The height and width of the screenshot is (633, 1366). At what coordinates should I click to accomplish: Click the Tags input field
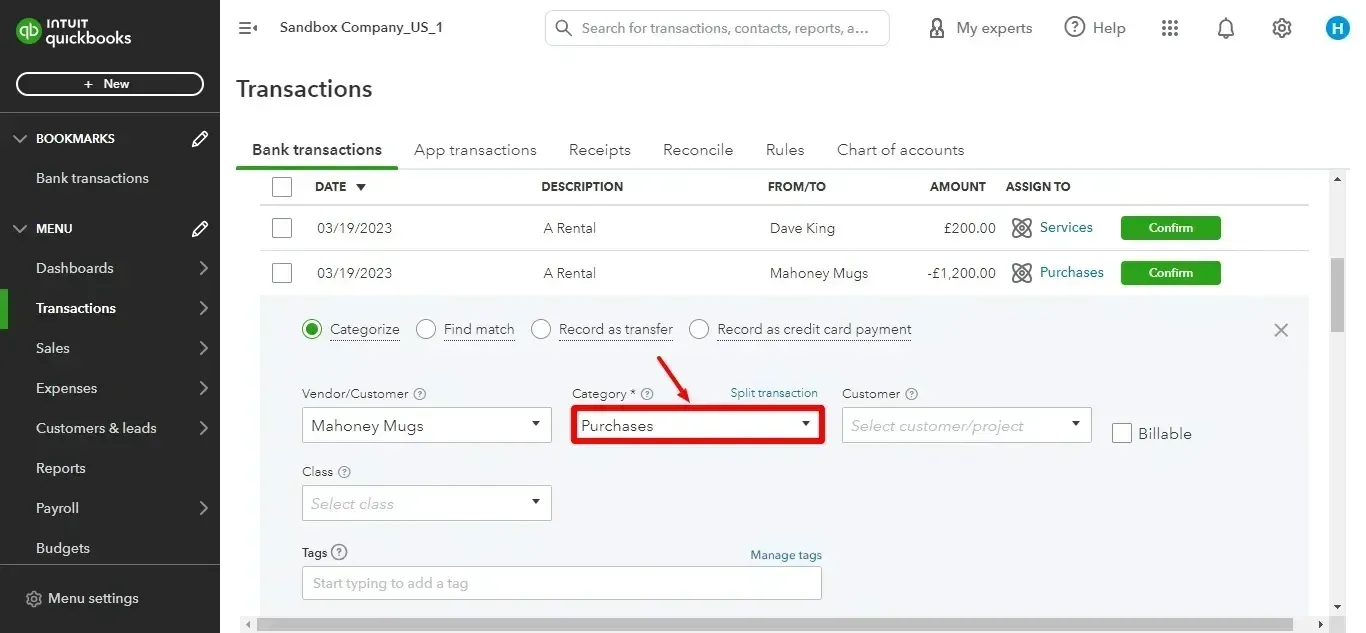click(x=562, y=583)
